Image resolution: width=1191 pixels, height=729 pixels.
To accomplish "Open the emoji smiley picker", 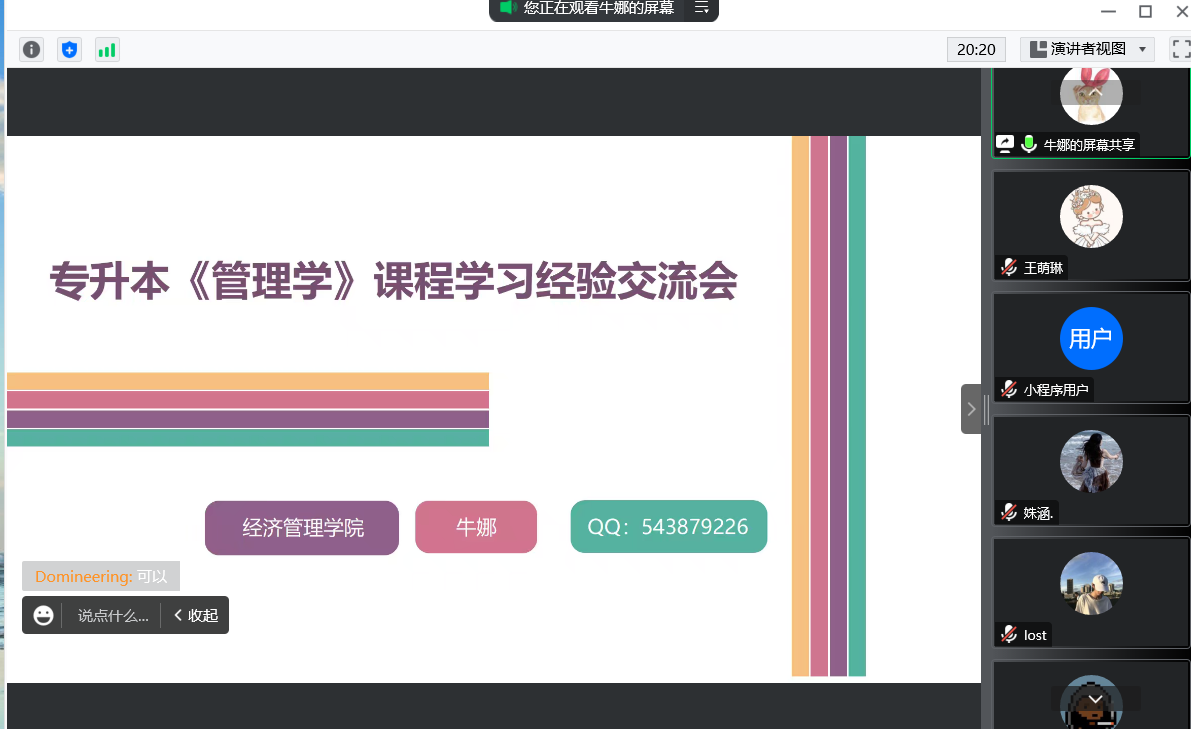I will 43,615.
